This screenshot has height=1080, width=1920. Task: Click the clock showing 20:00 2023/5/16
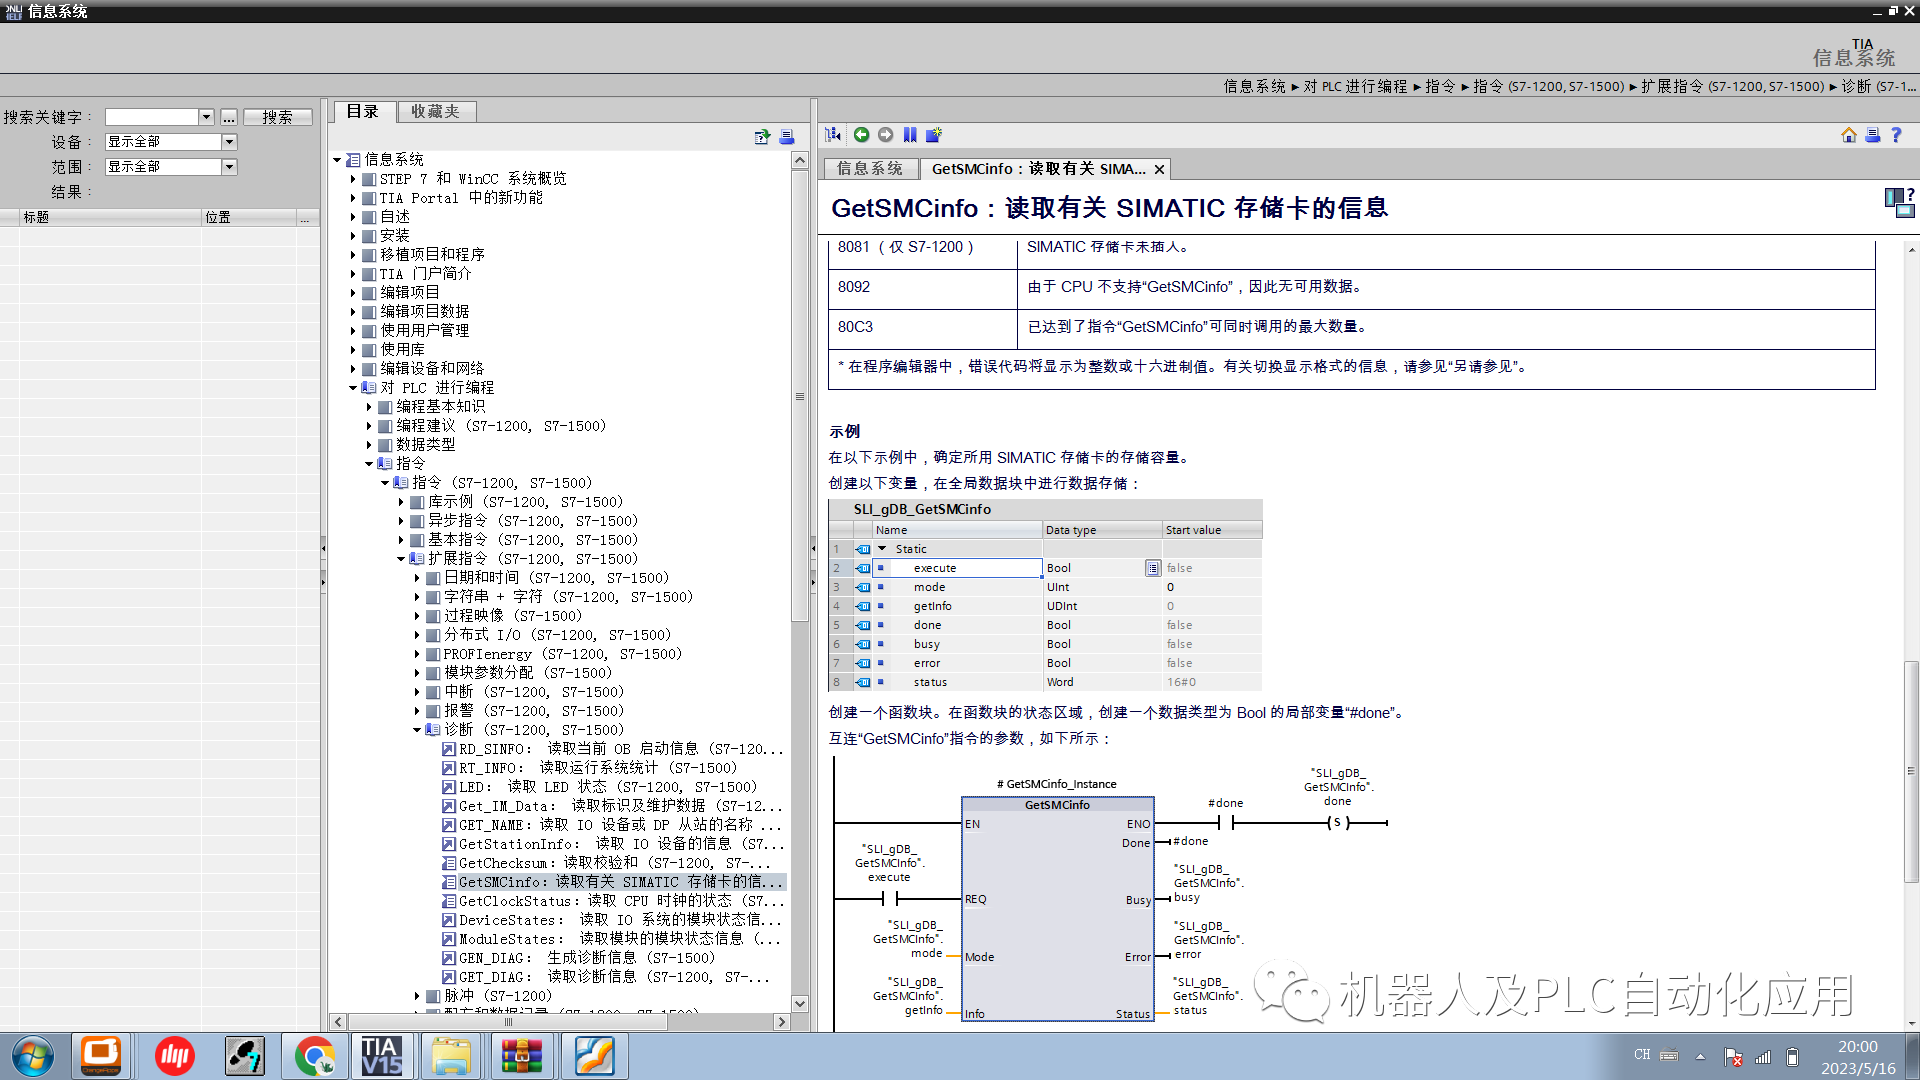coord(1857,1057)
